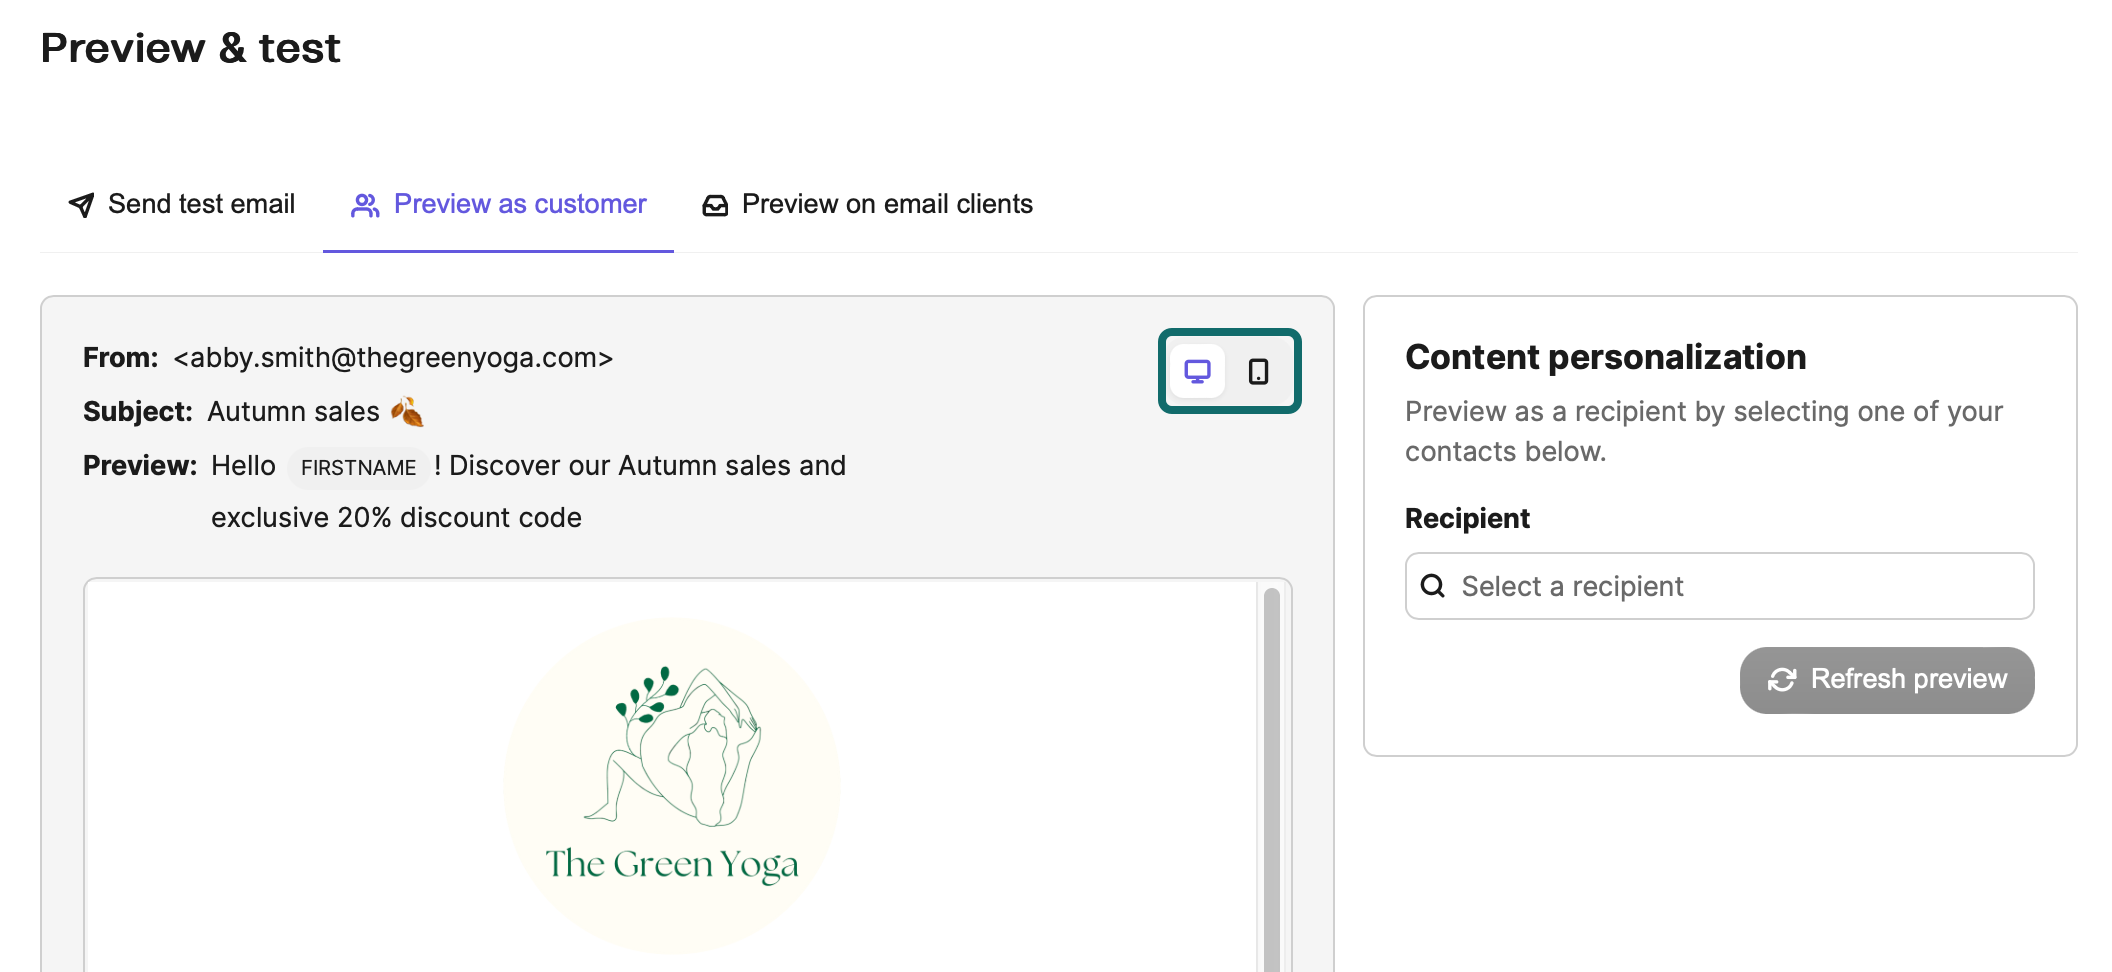Click the magnifier icon in recipient field

1433,586
